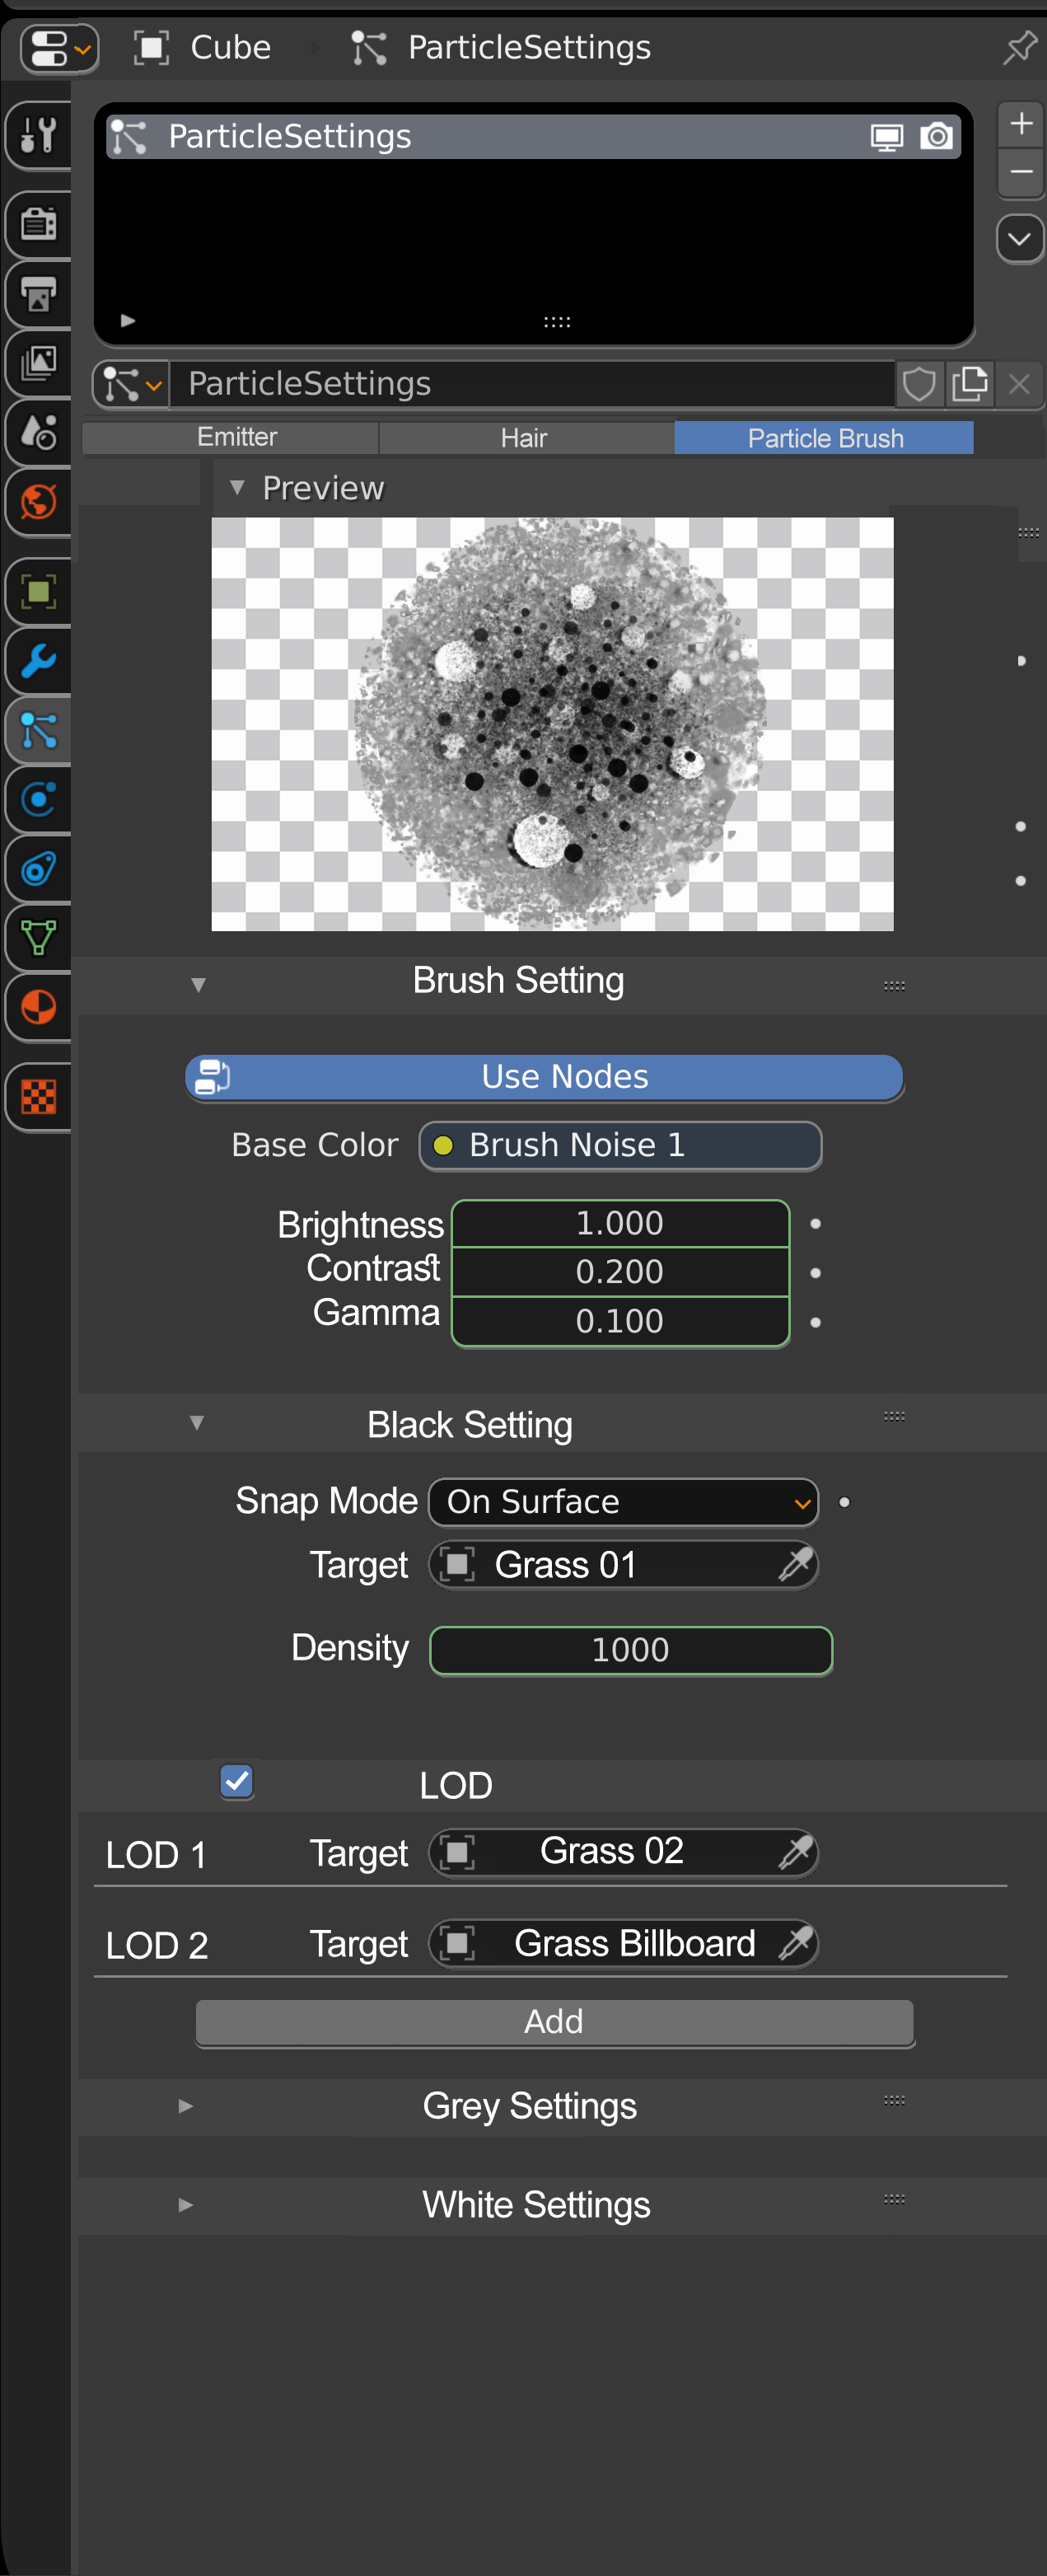Image resolution: width=1047 pixels, height=2576 pixels.
Task: Animate Snap Mode via its dot
Action: coord(845,1502)
